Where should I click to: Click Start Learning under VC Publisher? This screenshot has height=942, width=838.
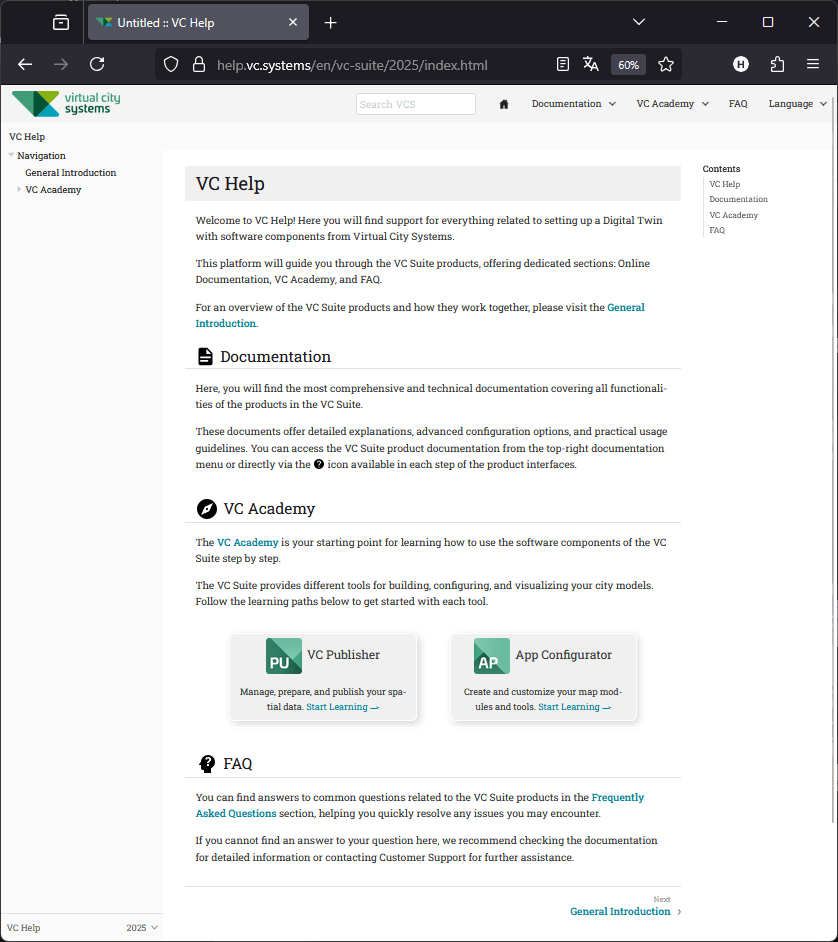(336, 706)
